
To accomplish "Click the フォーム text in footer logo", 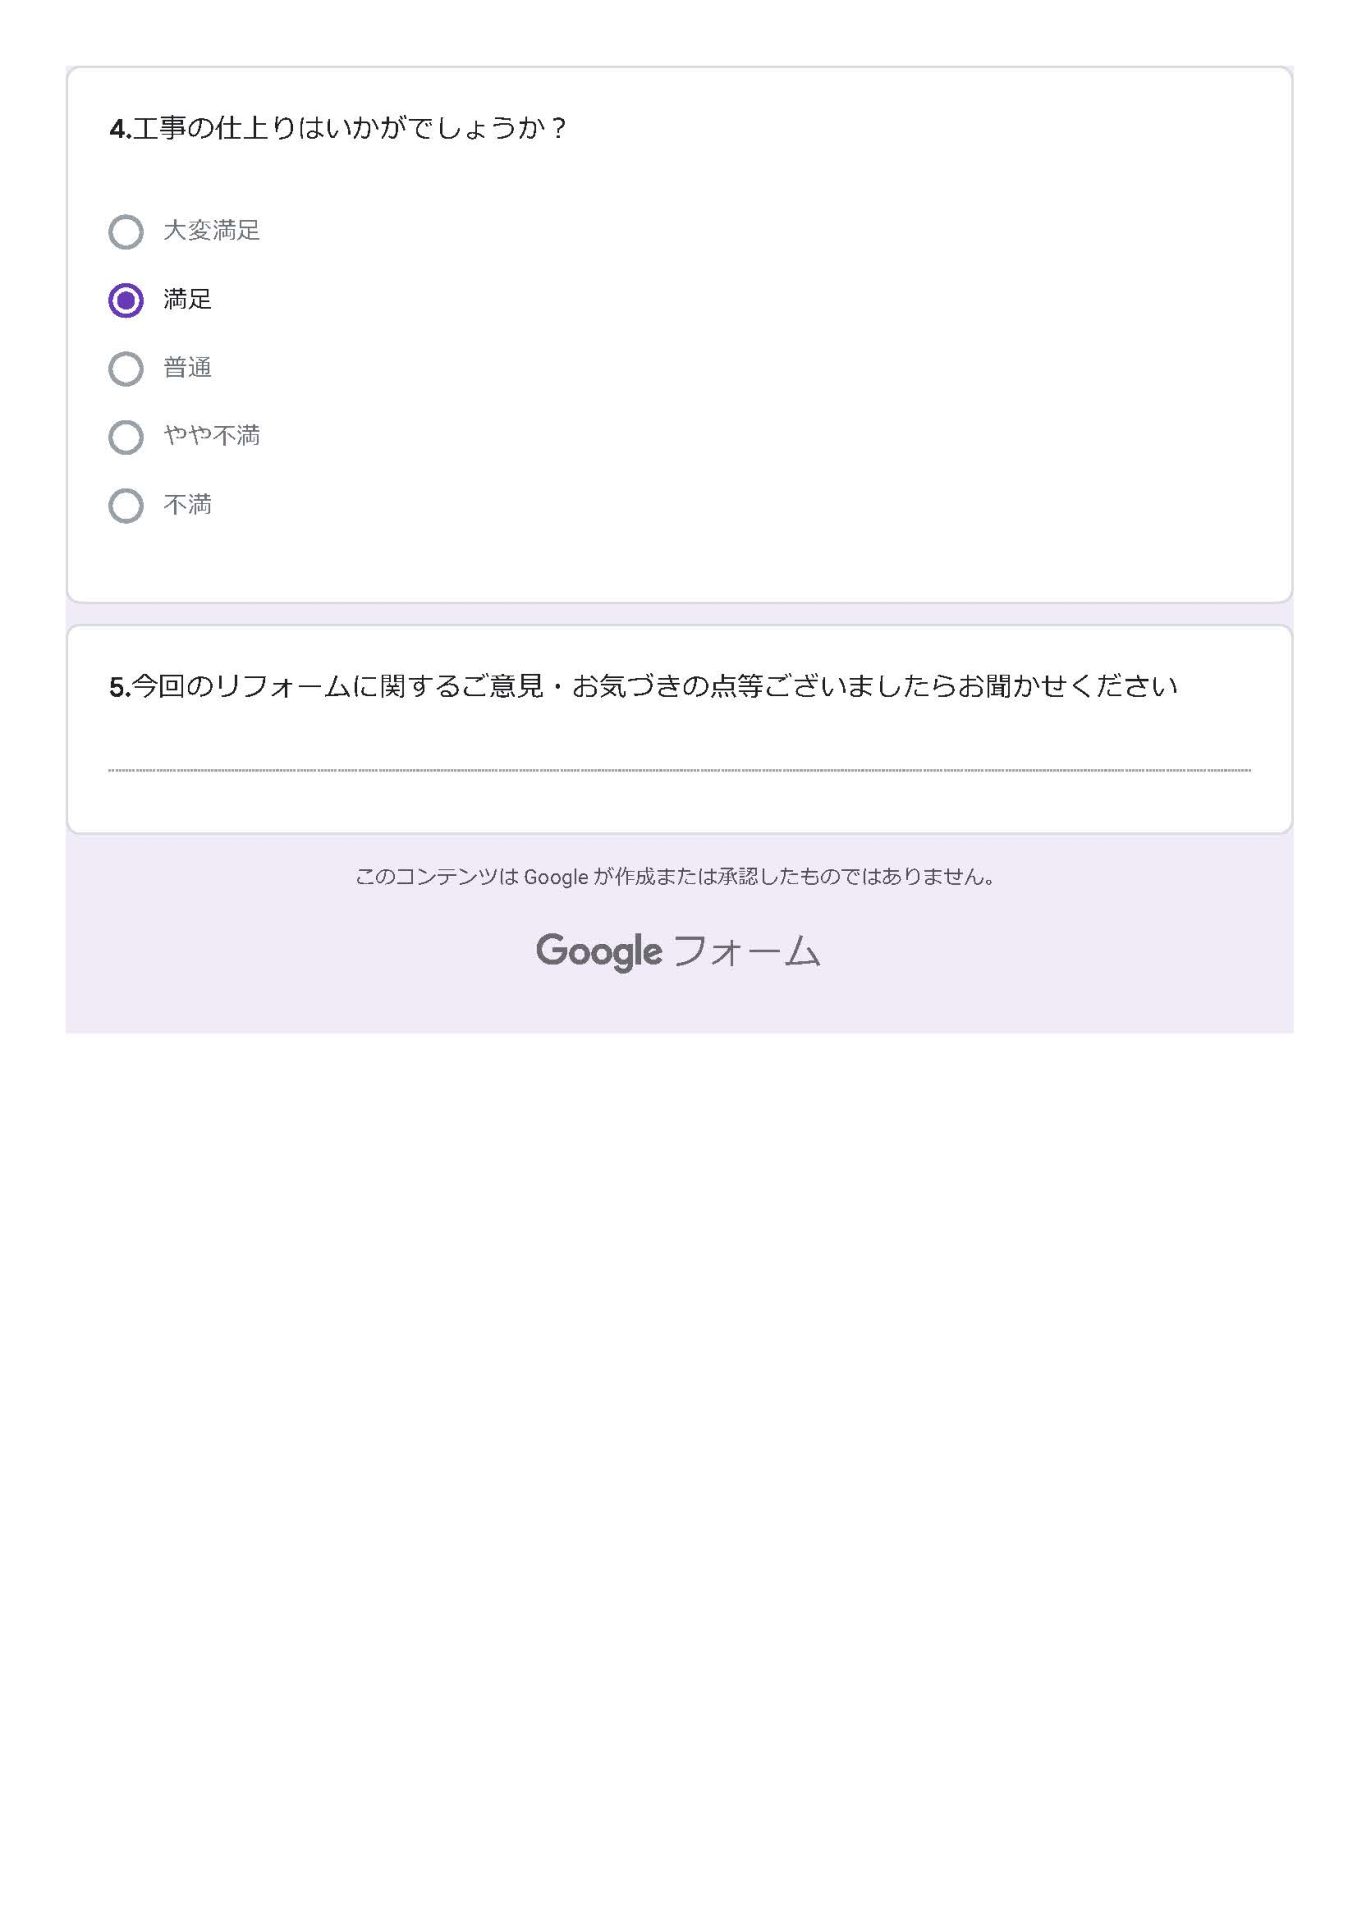I will coord(746,951).
